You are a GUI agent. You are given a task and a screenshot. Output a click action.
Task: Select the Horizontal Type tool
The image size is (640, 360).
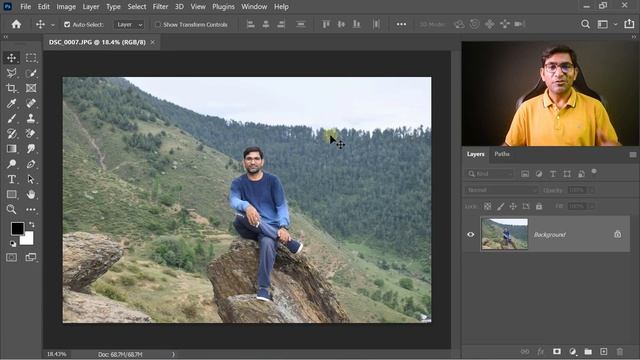[11, 179]
